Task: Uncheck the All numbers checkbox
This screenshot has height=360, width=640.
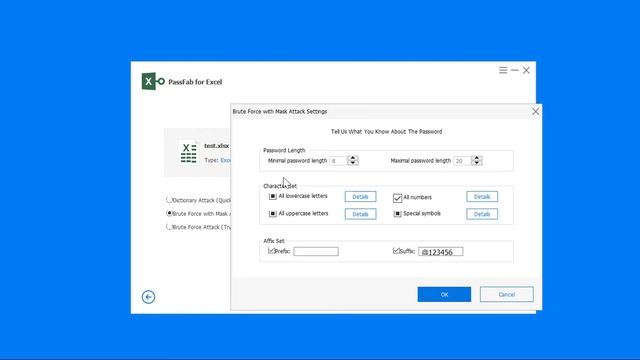Action: point(397,198)
